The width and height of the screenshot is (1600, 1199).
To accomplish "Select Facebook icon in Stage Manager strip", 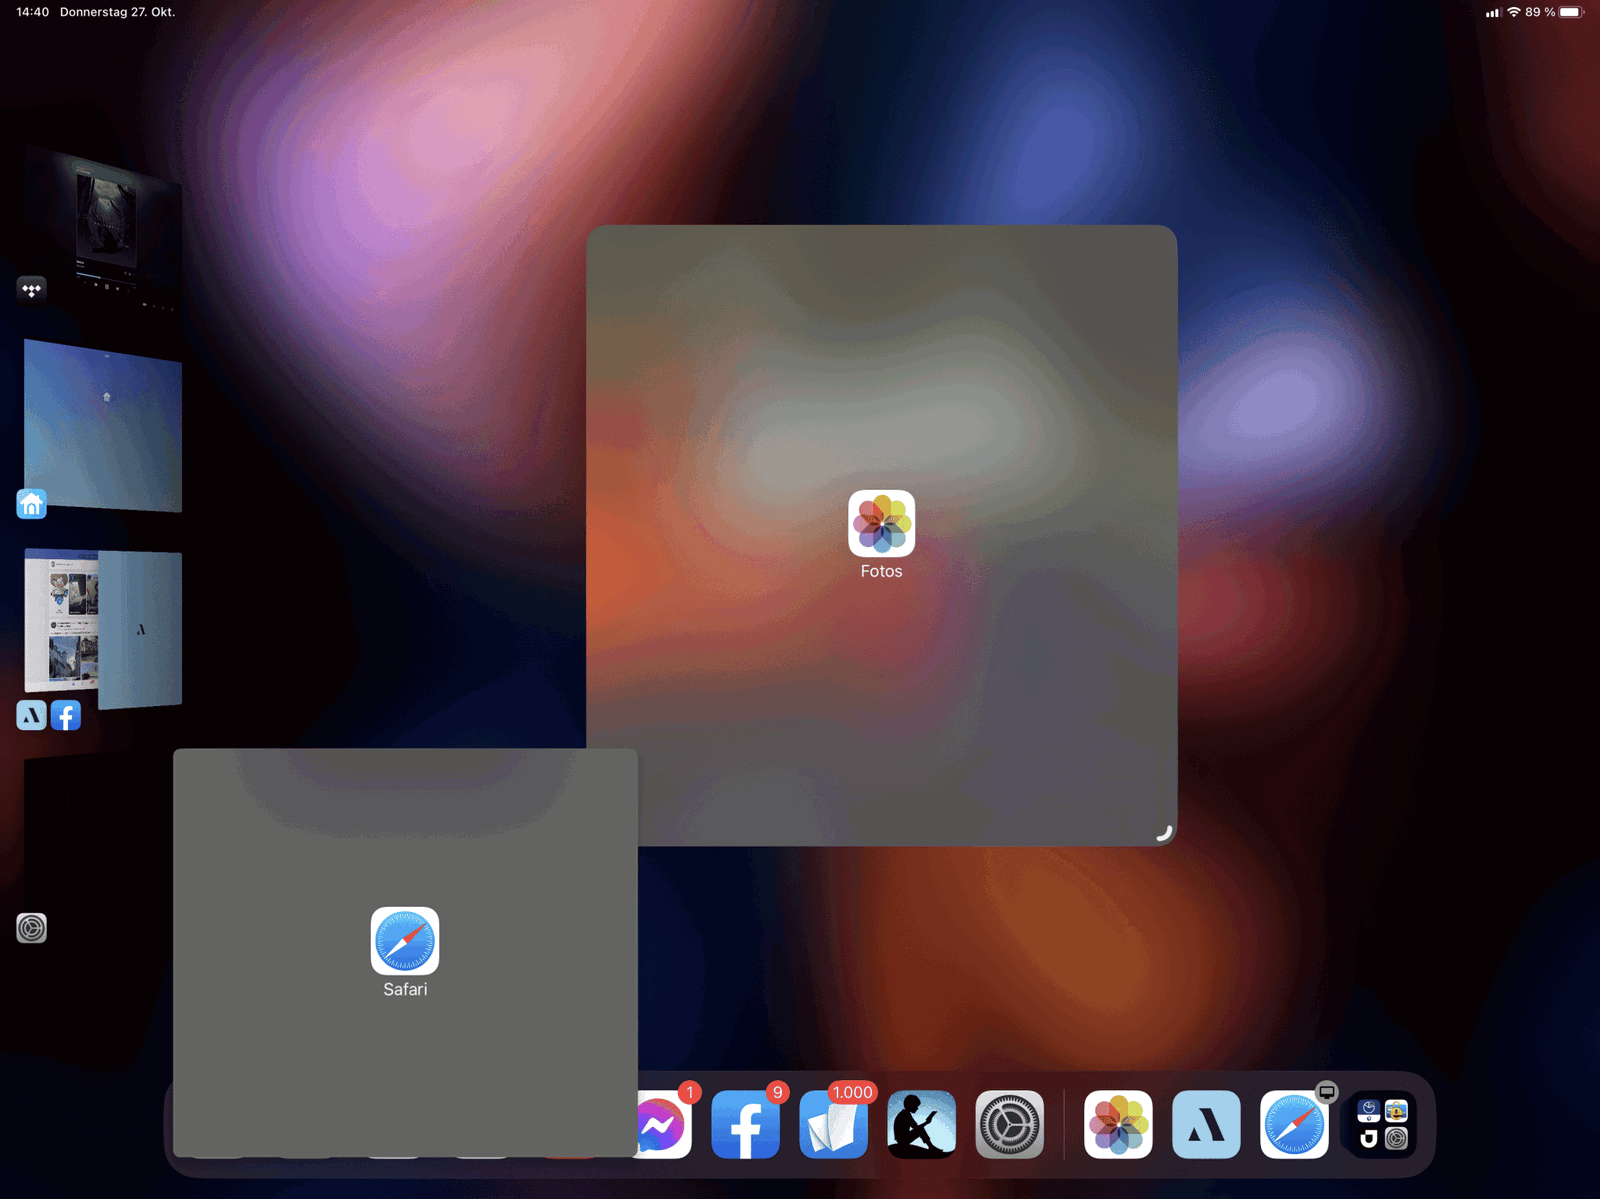I will point(66,715).
